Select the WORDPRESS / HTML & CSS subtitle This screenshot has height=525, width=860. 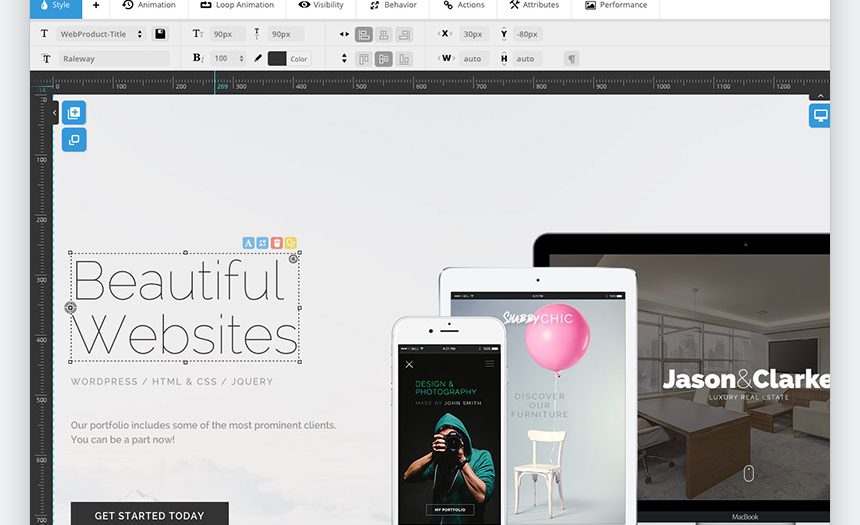172,382
